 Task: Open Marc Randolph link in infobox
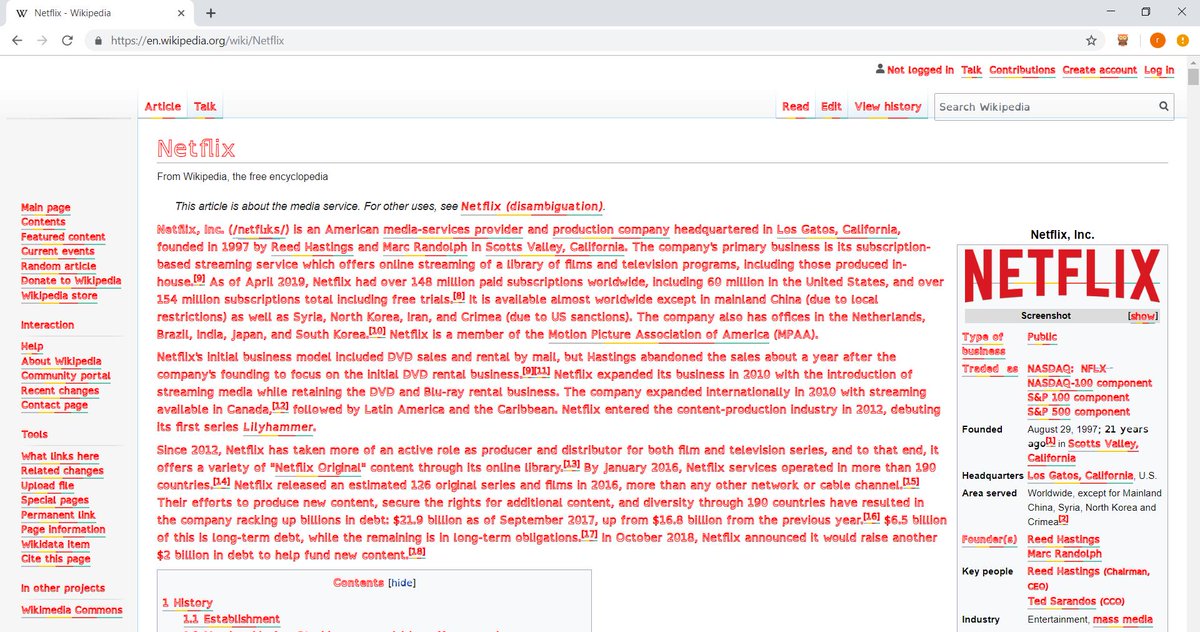[1064, 554]
